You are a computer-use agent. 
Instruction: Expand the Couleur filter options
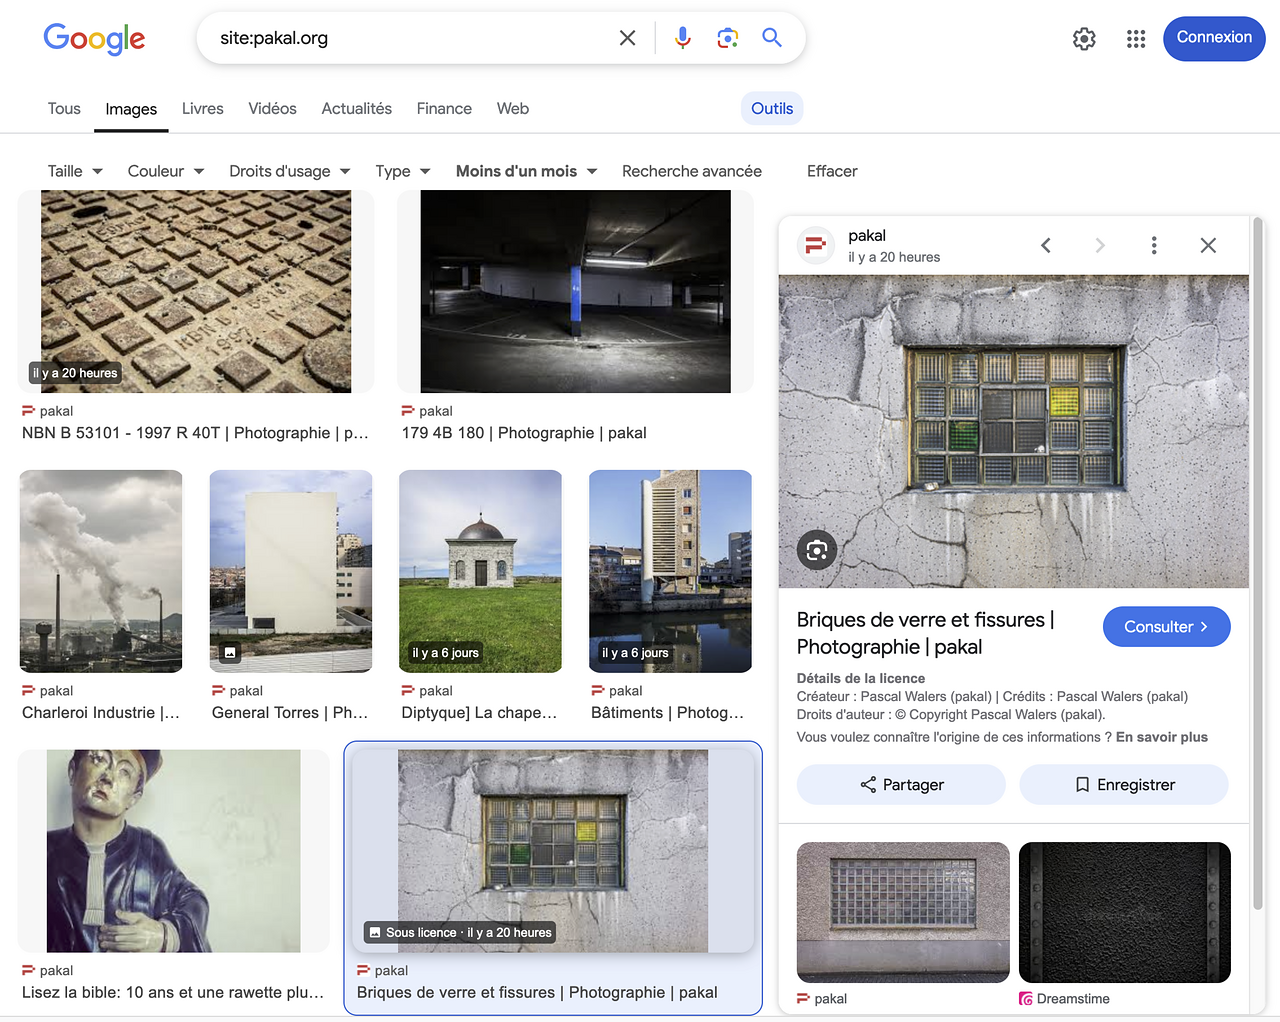tap(165, 171)
